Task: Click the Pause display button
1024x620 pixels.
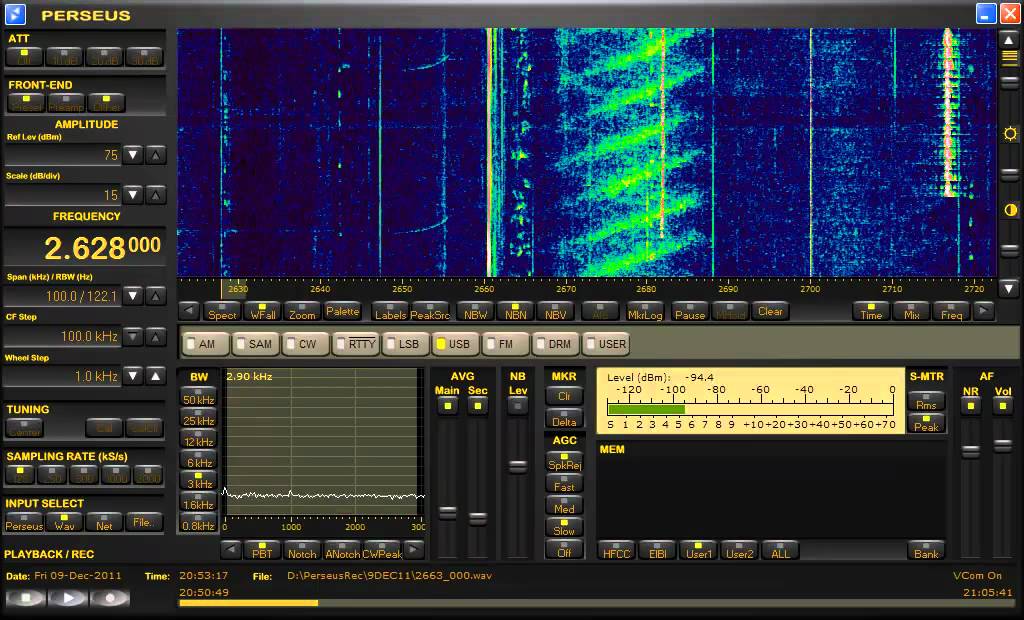Action: (690, 311)
